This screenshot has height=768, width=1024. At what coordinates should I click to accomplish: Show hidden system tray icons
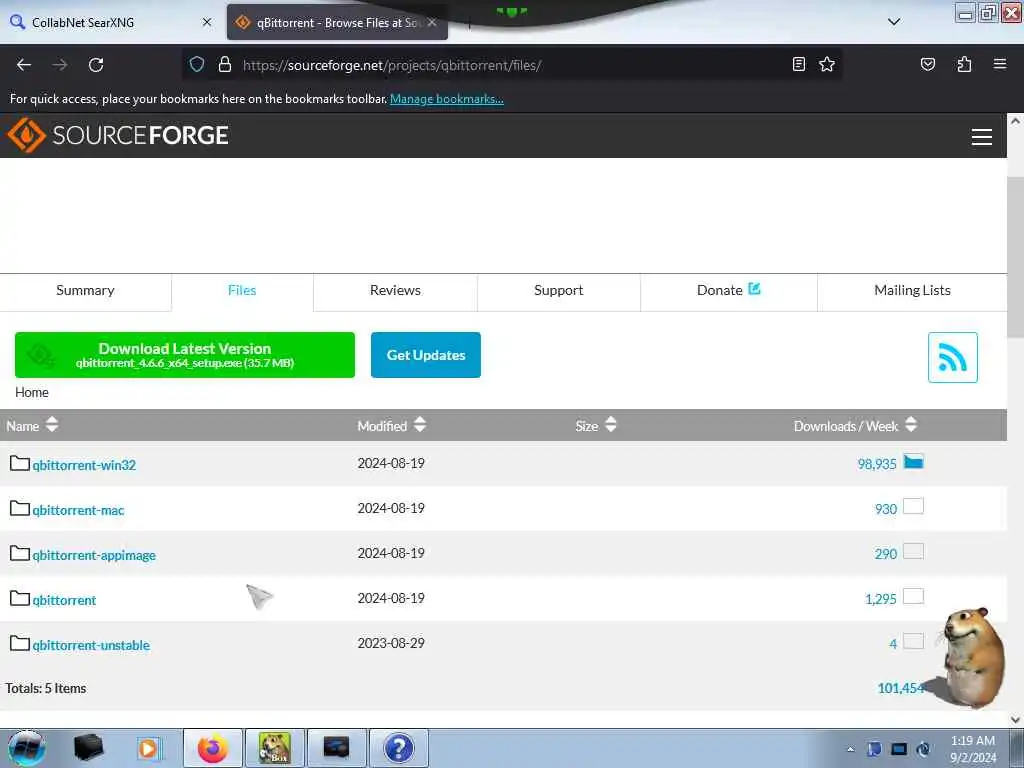pyautogui.click(x=850, y=749)
